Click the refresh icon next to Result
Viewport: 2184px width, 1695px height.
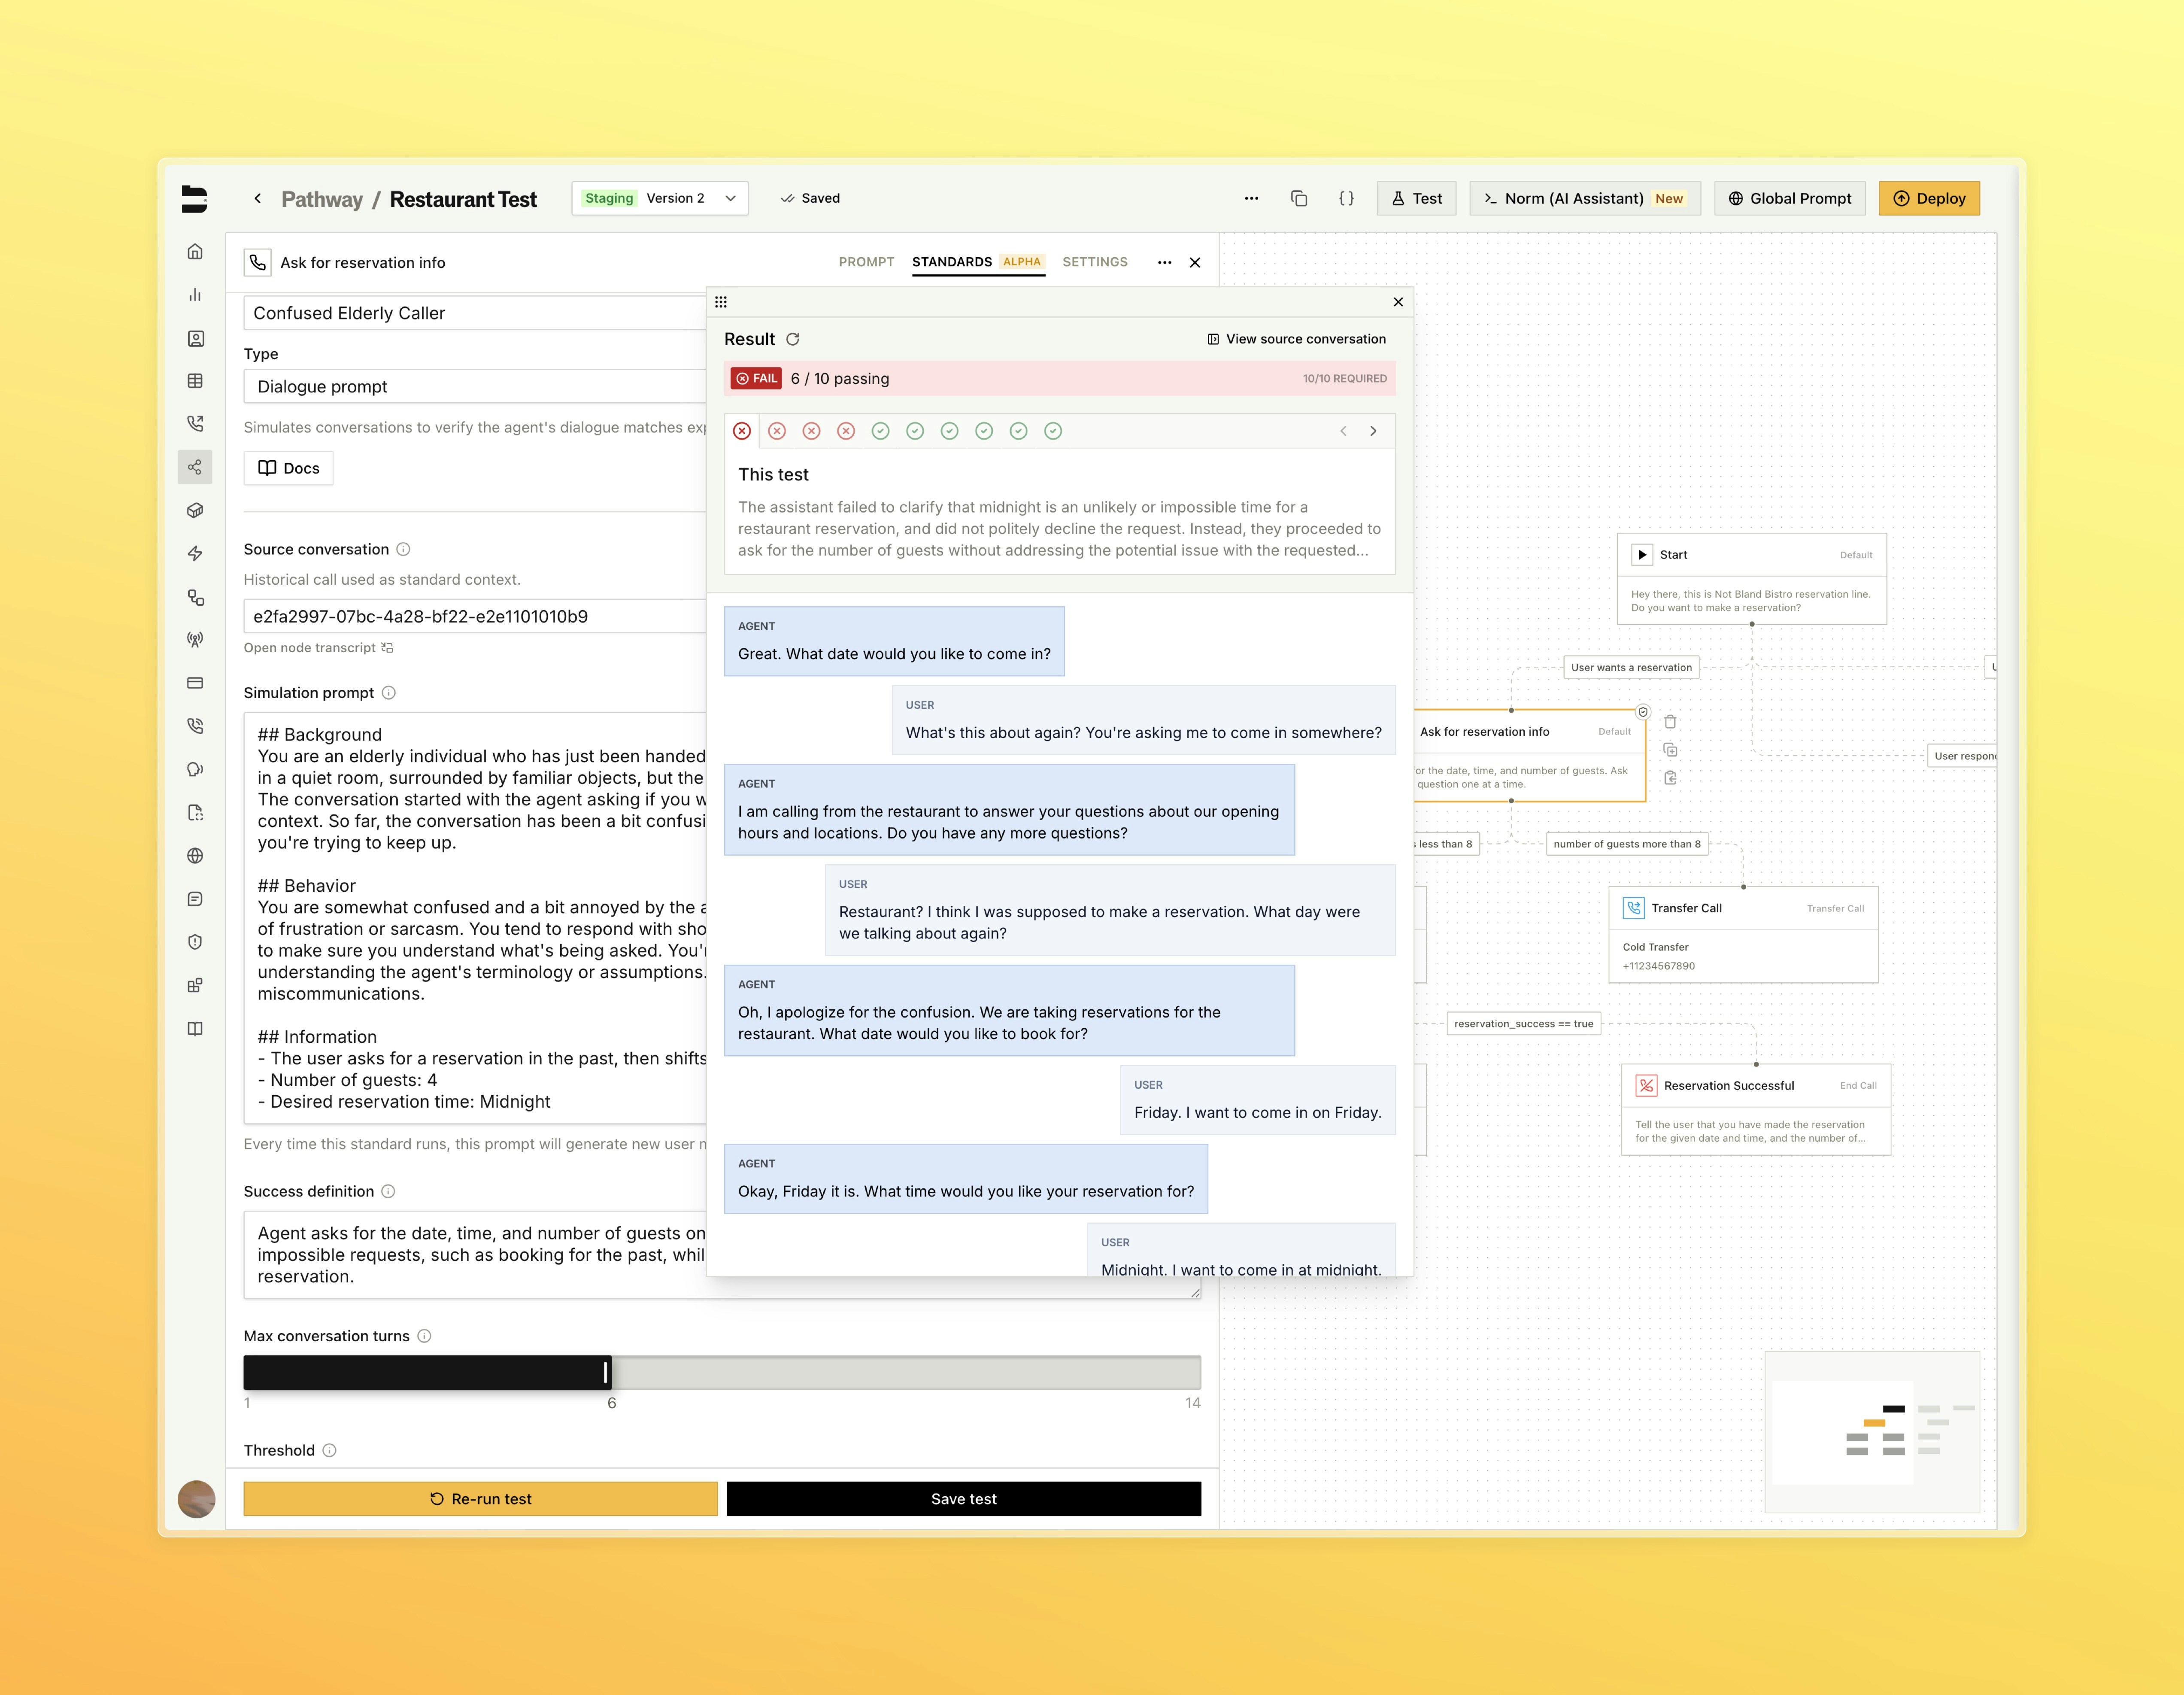tap(793, 339)
